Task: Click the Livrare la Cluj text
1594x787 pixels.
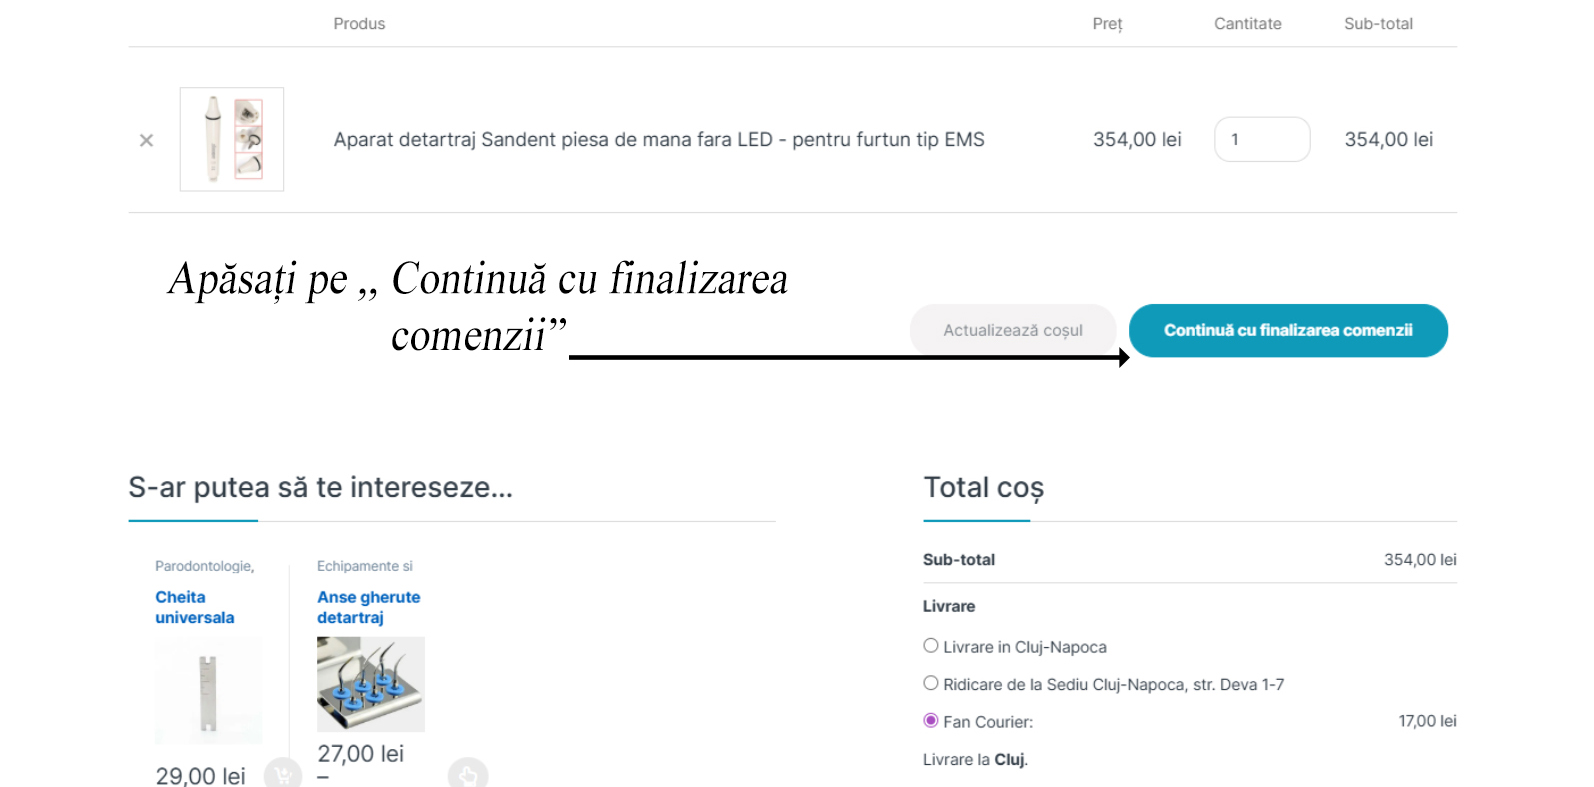Action: (x=975, y=760)
